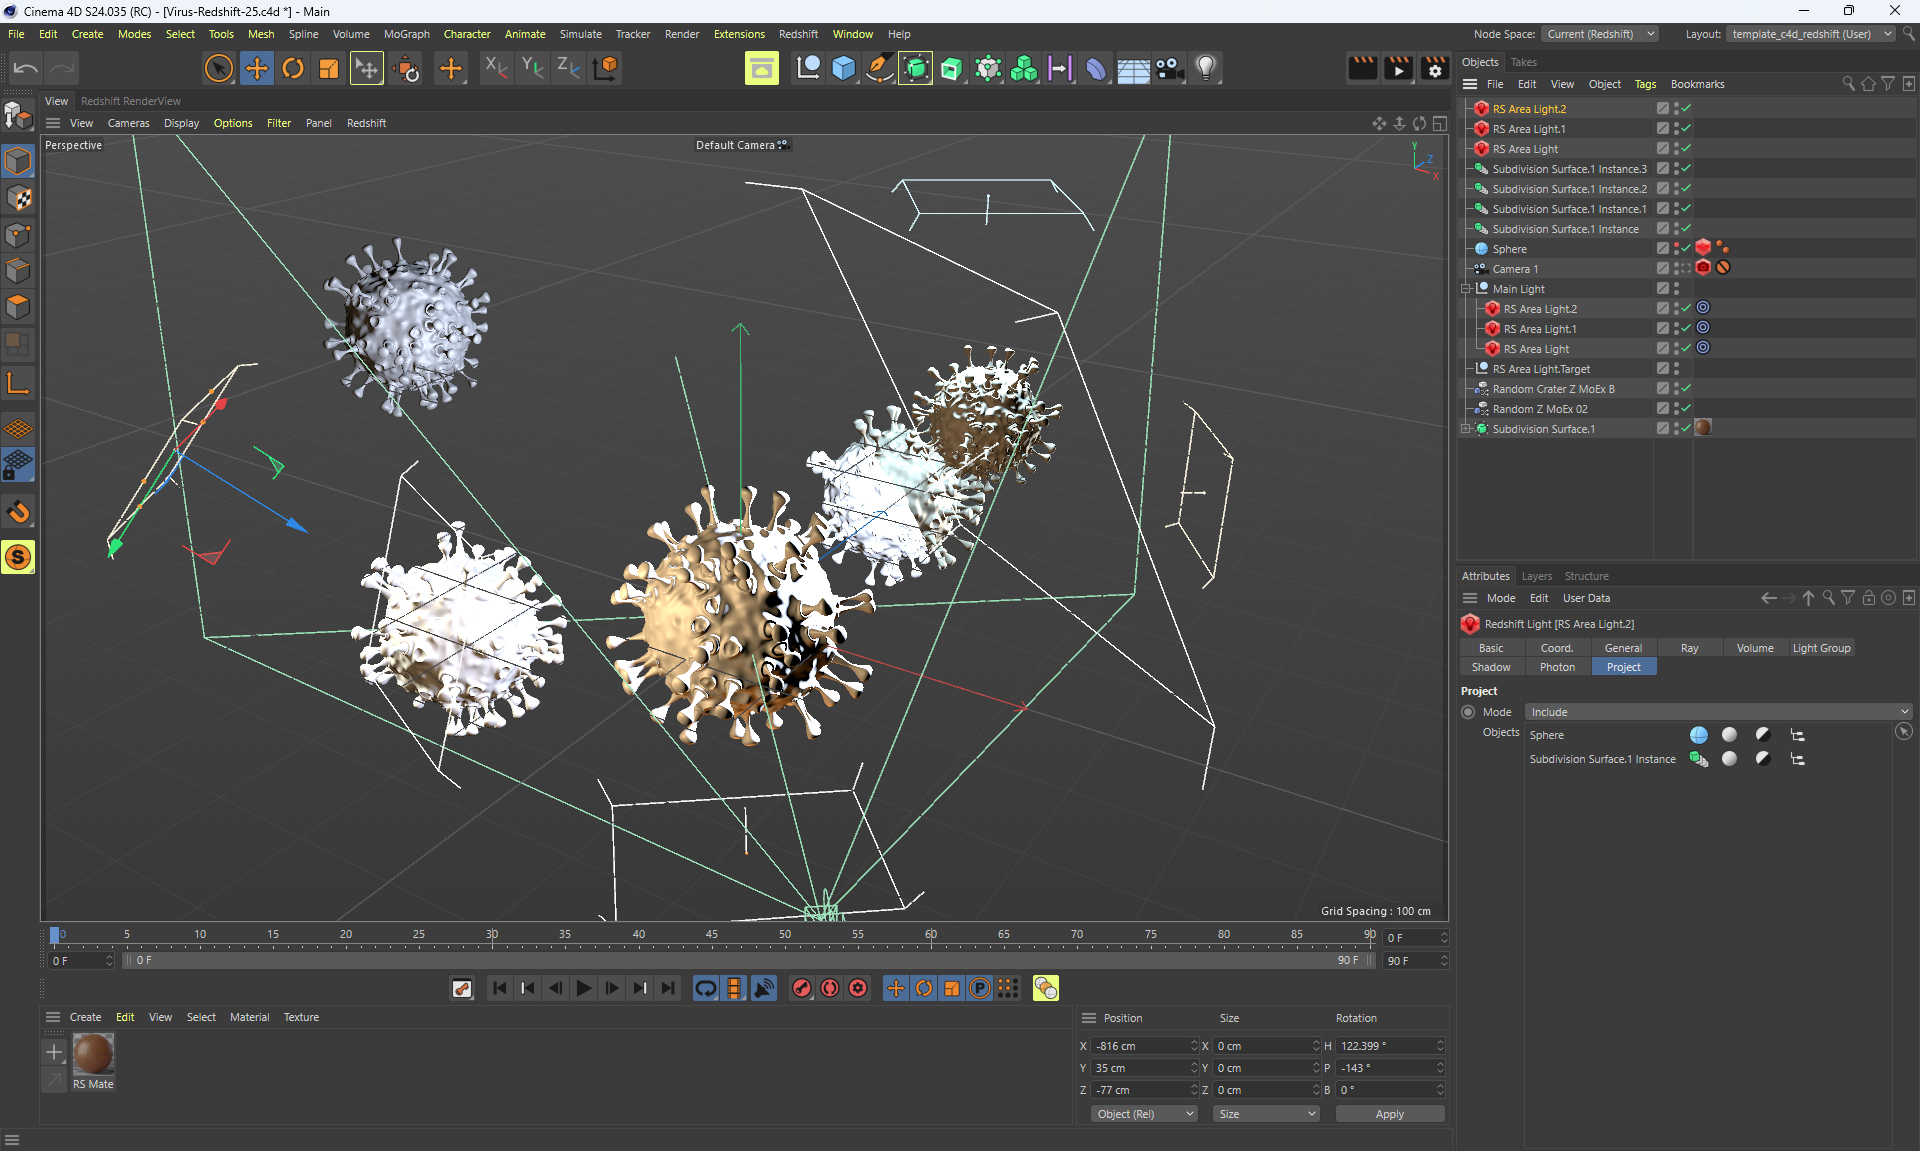The width and height of the screenshot is (1920, 1151).
Task: Open the MoGraph menu
Action: [x=406, y=34]
